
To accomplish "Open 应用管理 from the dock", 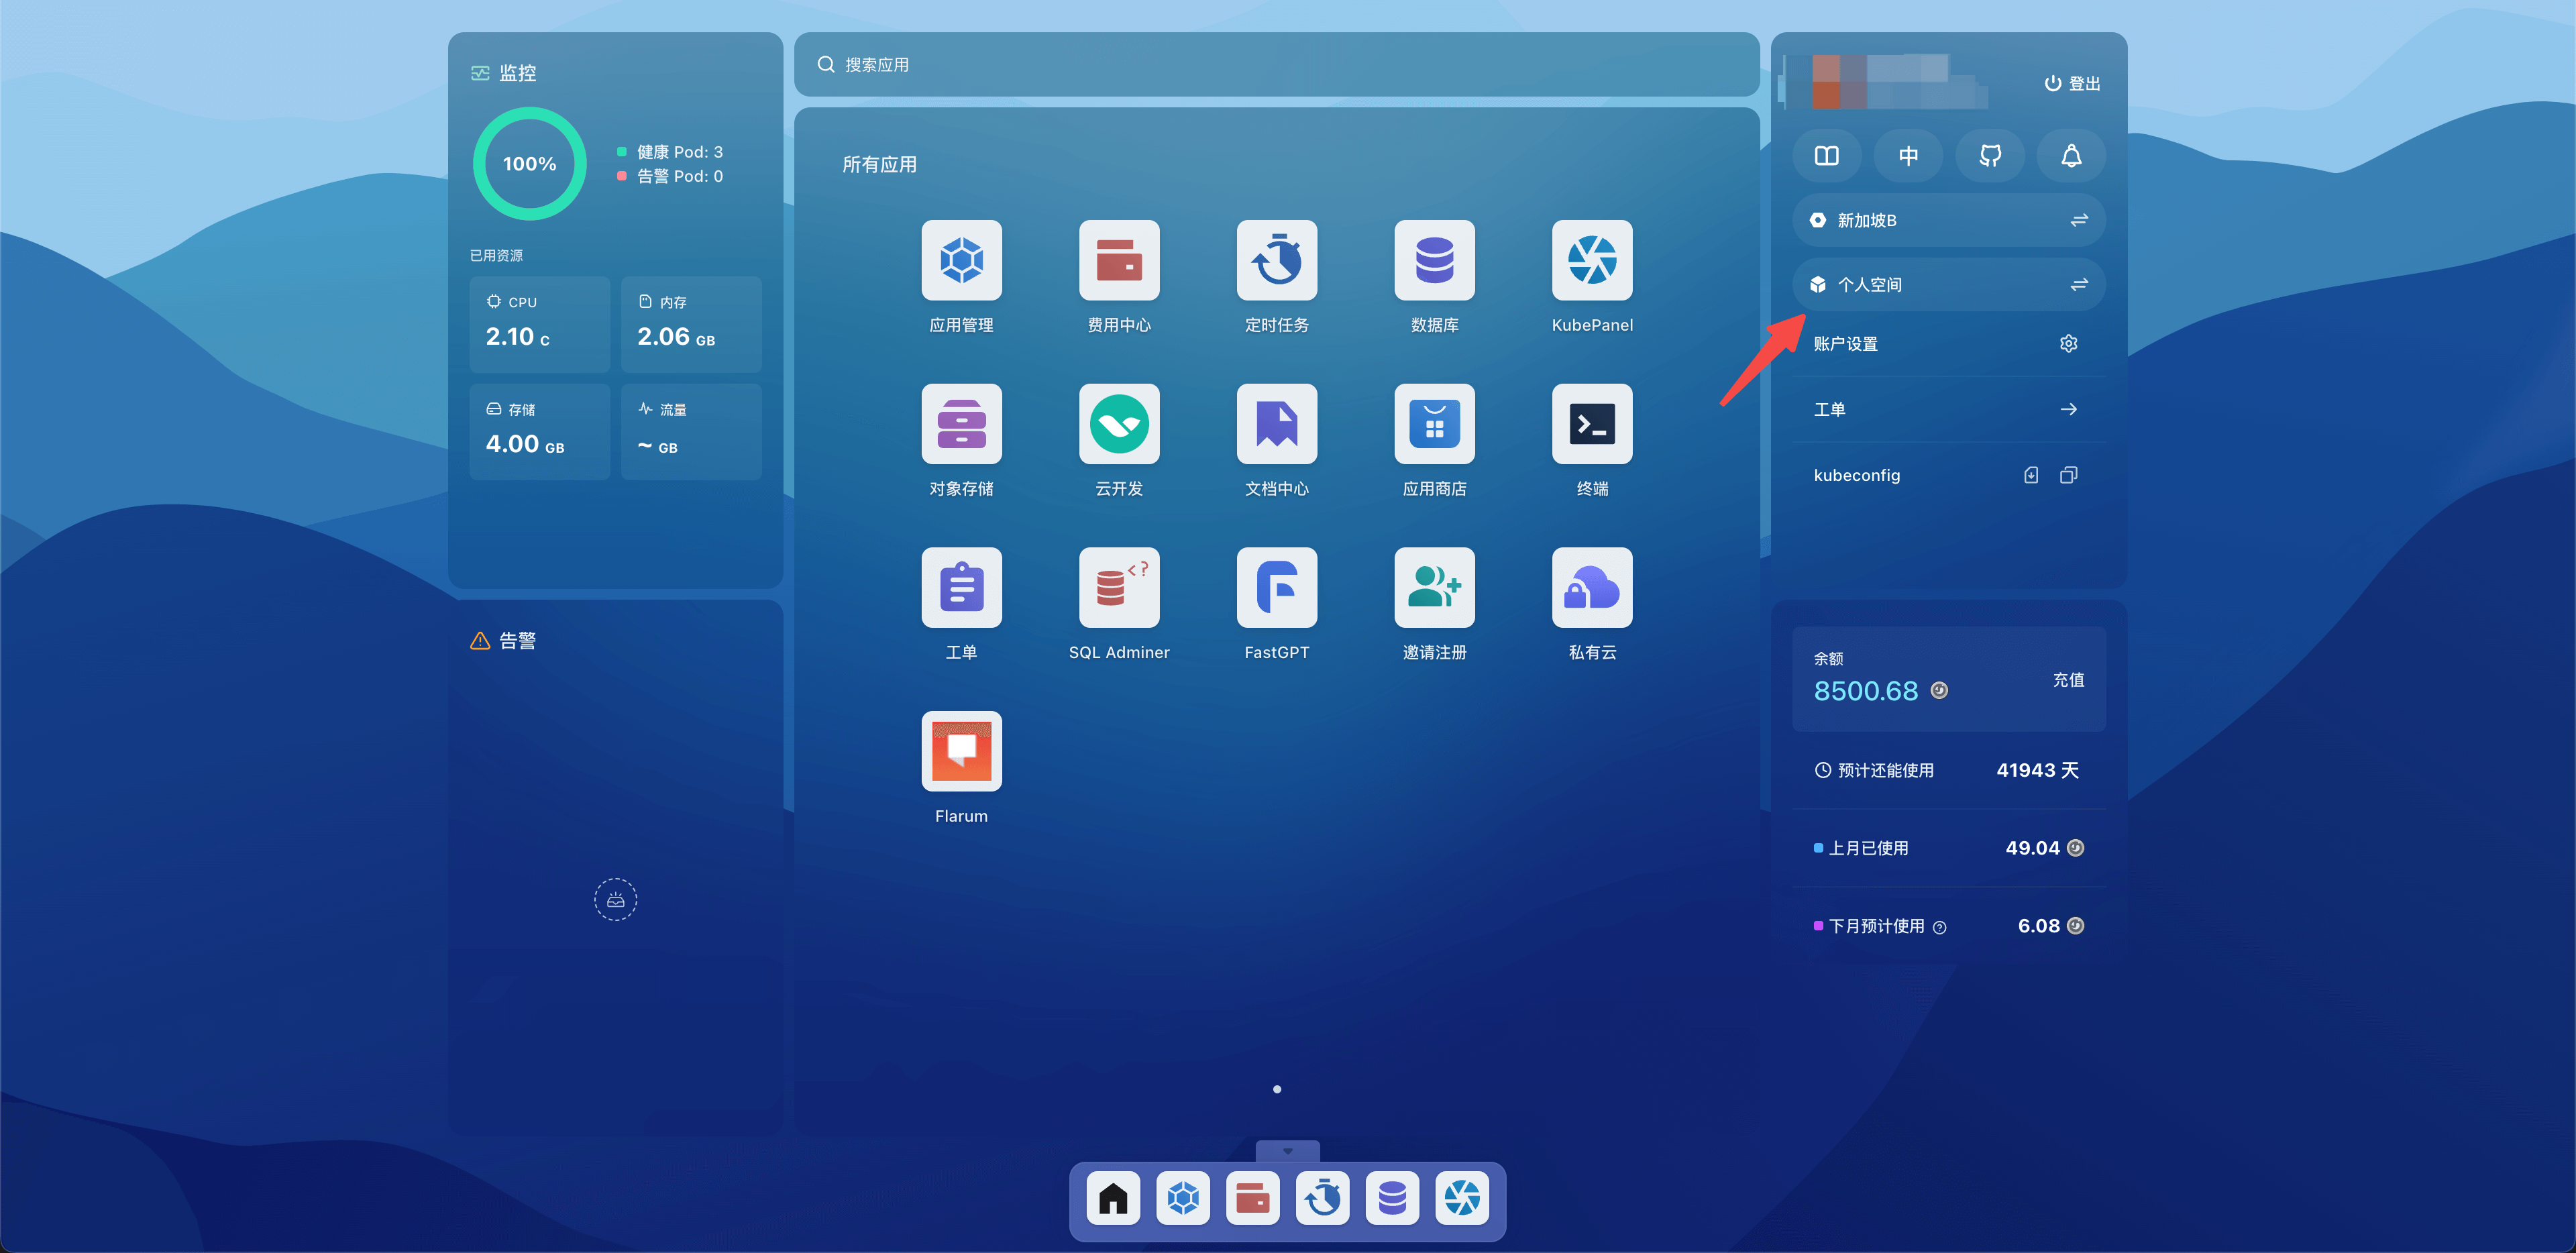I will pyautogui.click(x=1183, y=1198).
